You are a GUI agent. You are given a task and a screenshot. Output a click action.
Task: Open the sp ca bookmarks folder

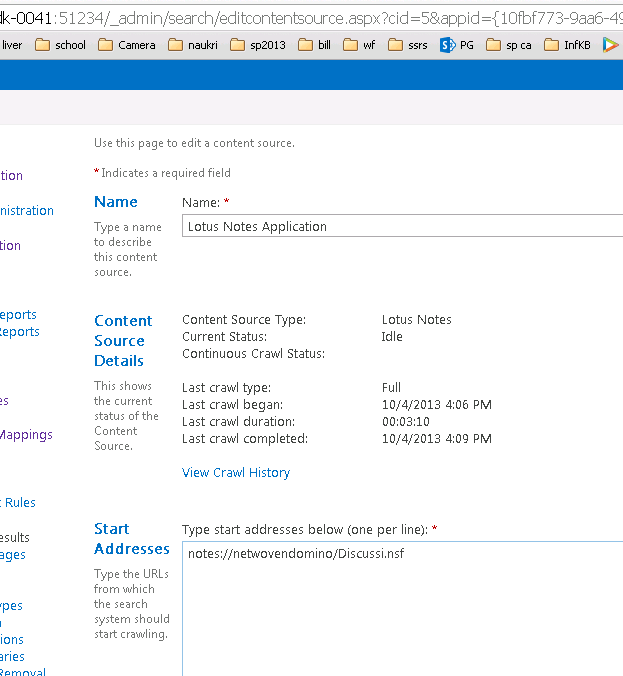(508, 45)
